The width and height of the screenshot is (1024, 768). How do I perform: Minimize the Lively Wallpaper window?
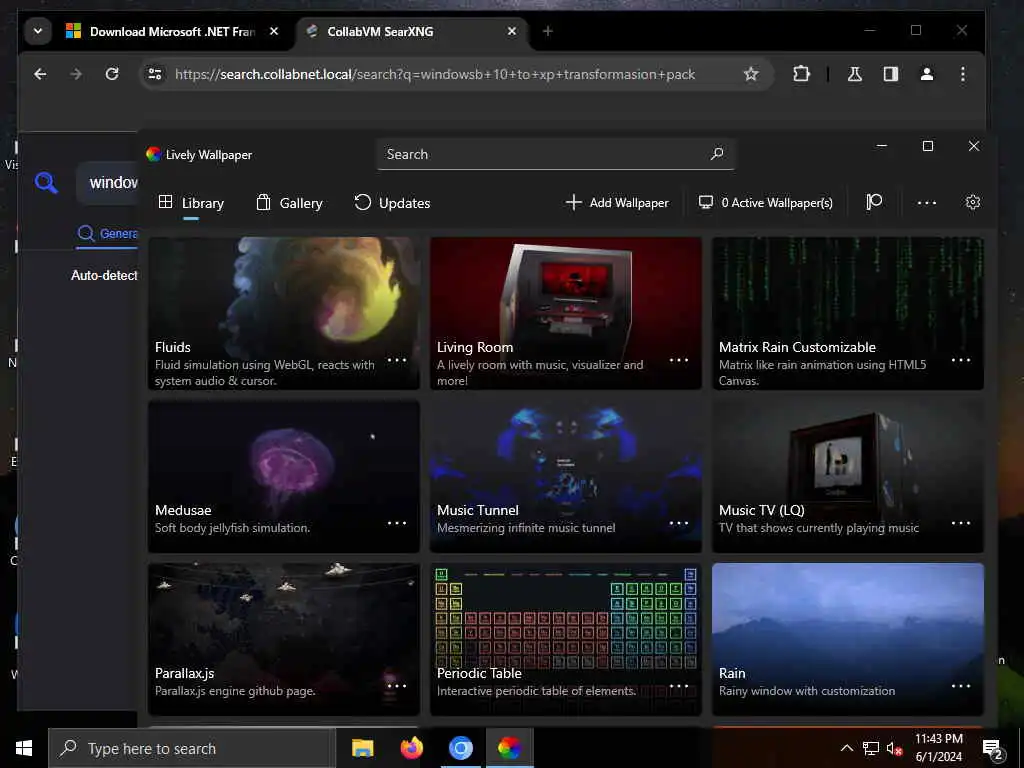pyautogui.click(x=882, y=146)
